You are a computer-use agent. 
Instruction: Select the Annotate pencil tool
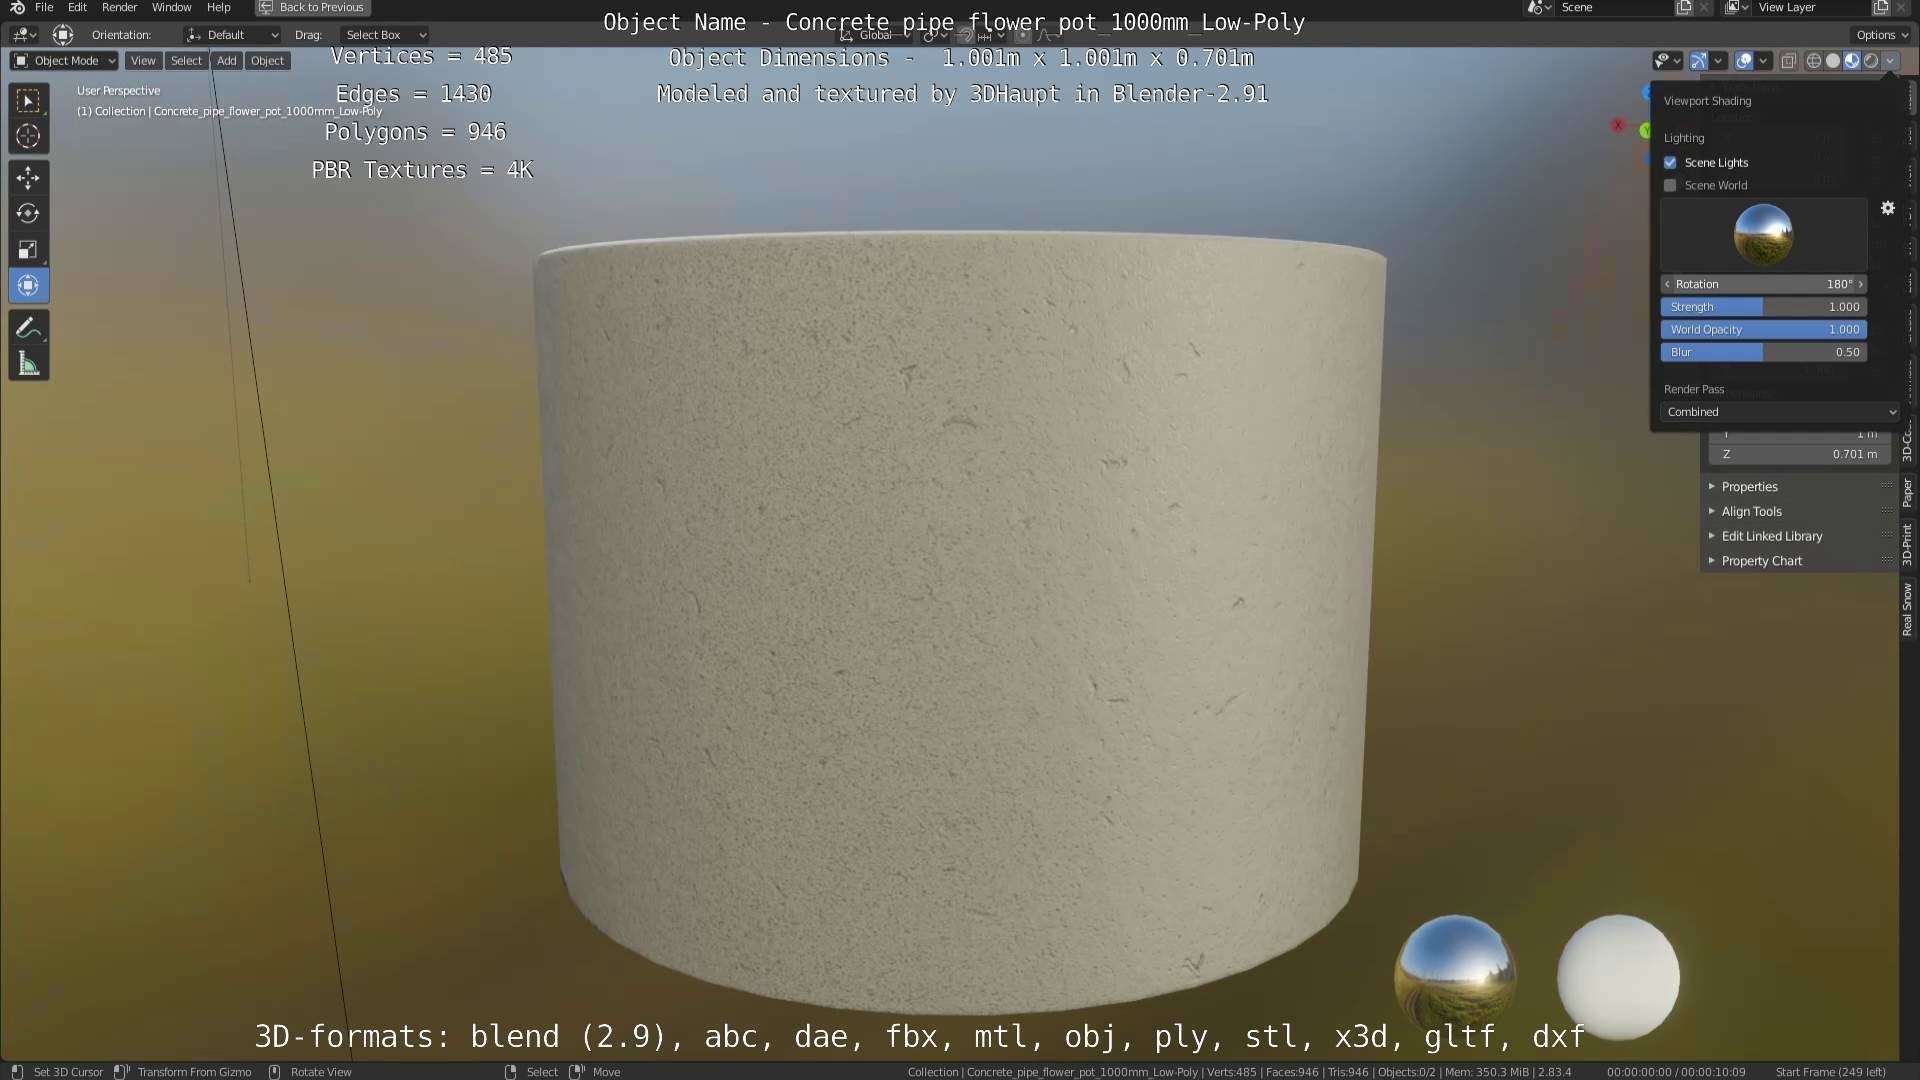point(28,328)
